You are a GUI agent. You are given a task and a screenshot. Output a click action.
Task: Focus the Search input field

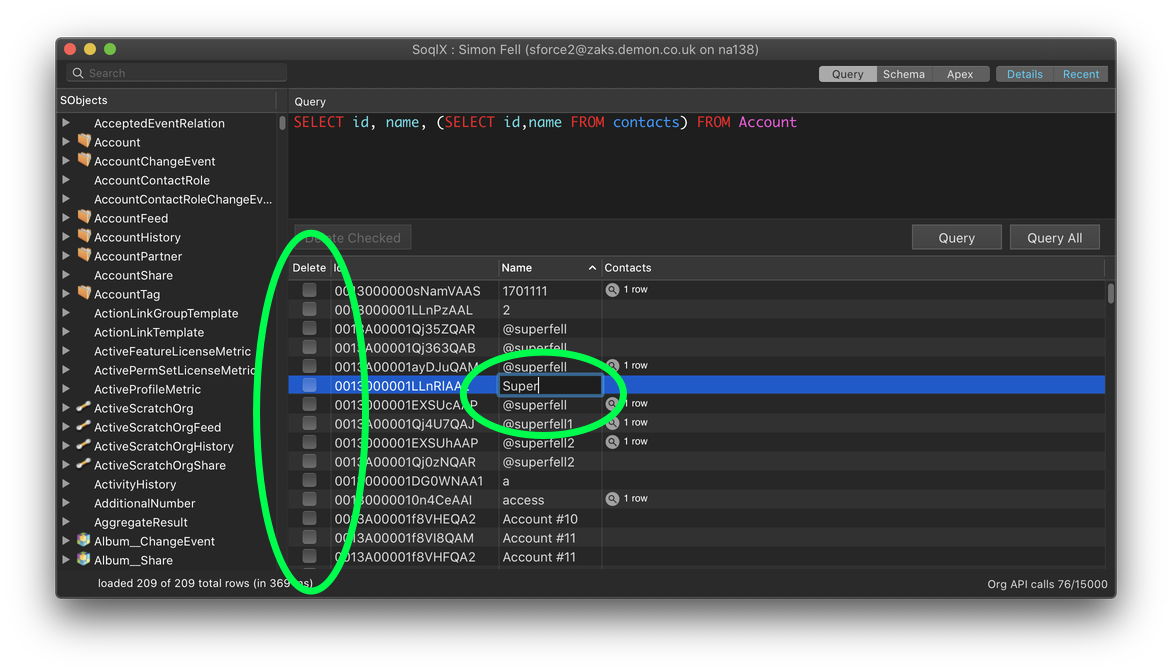(x=176, y=73)
